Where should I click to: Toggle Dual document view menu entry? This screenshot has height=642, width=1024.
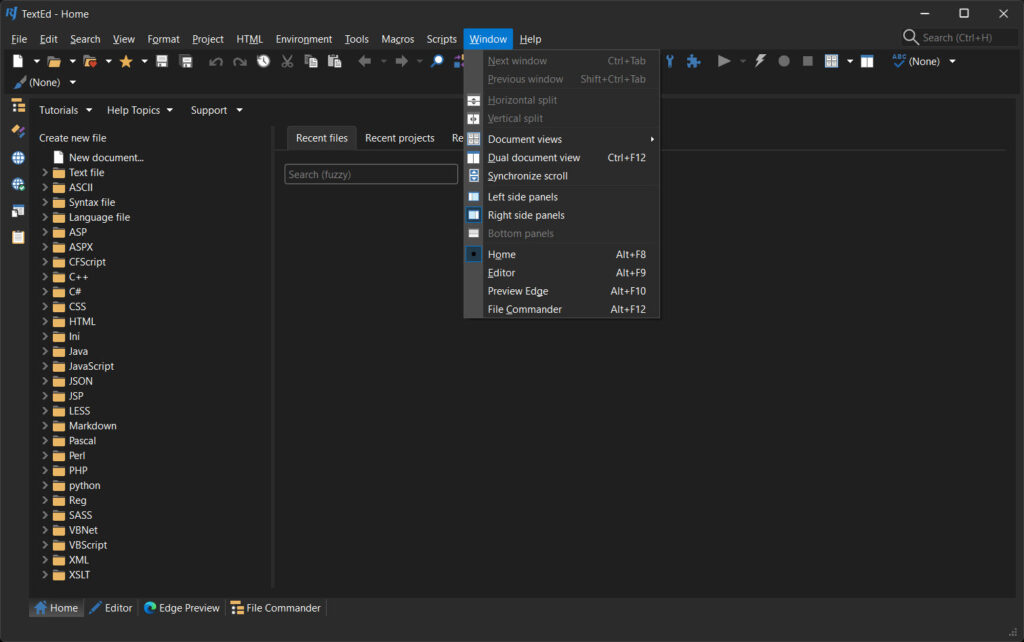click(x=562, y=157)
